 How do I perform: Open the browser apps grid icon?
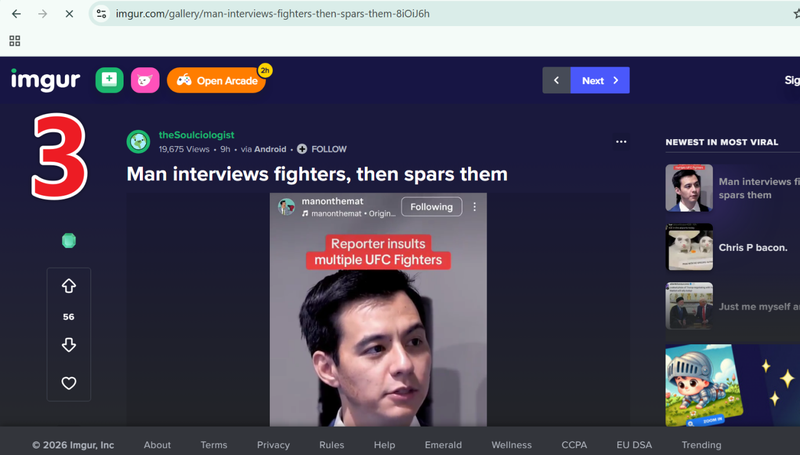[x=15, y=41]
